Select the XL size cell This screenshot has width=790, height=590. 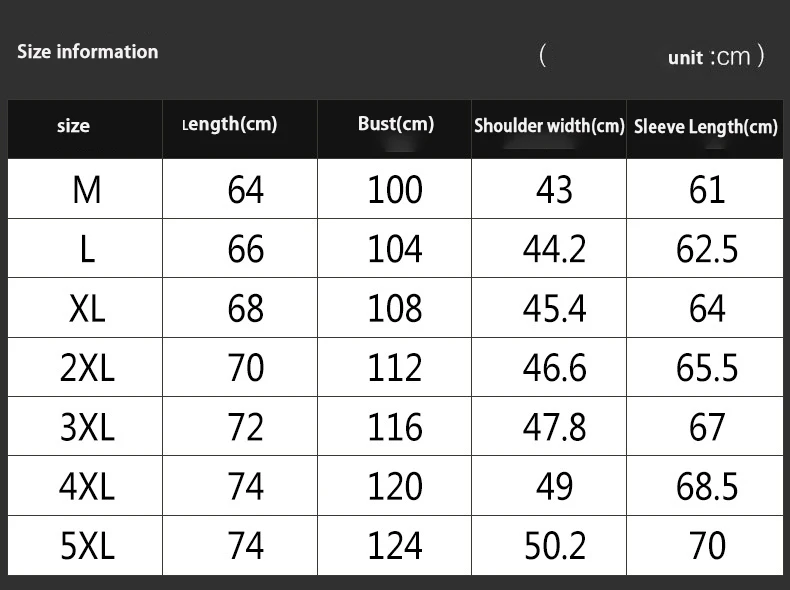click(87, 308)
